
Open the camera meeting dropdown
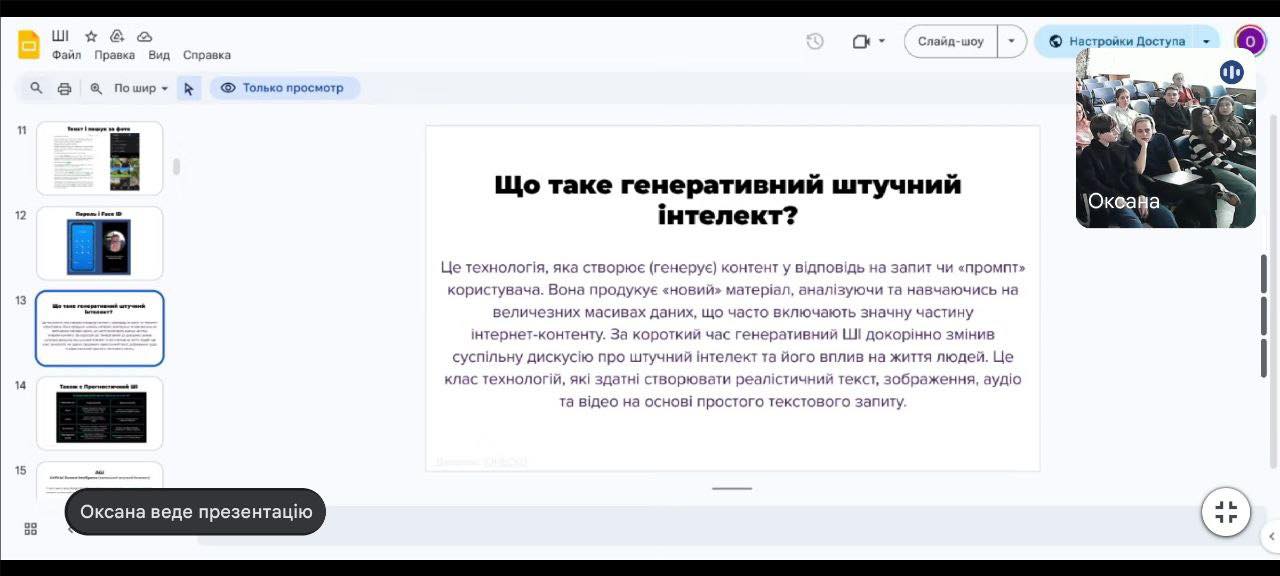[x=869, y=41]
